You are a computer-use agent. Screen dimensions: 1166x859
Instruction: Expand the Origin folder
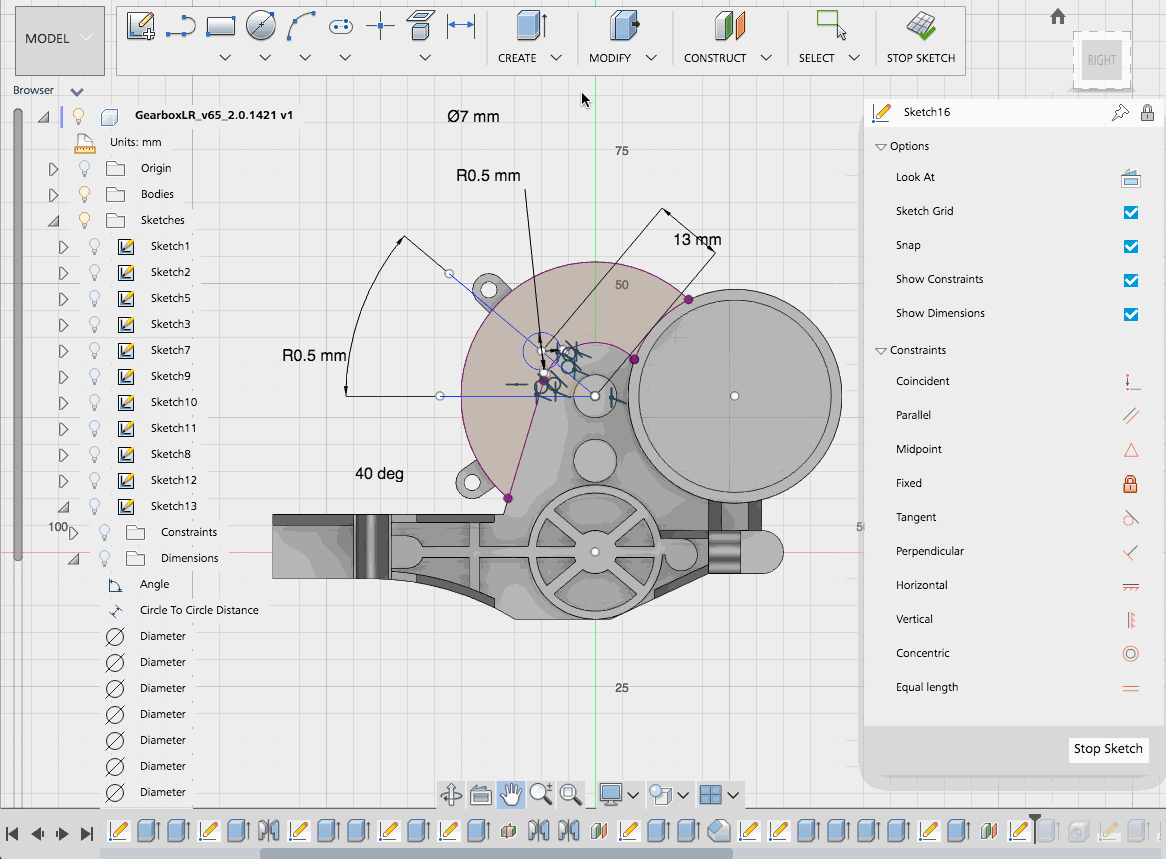(53, 168)
